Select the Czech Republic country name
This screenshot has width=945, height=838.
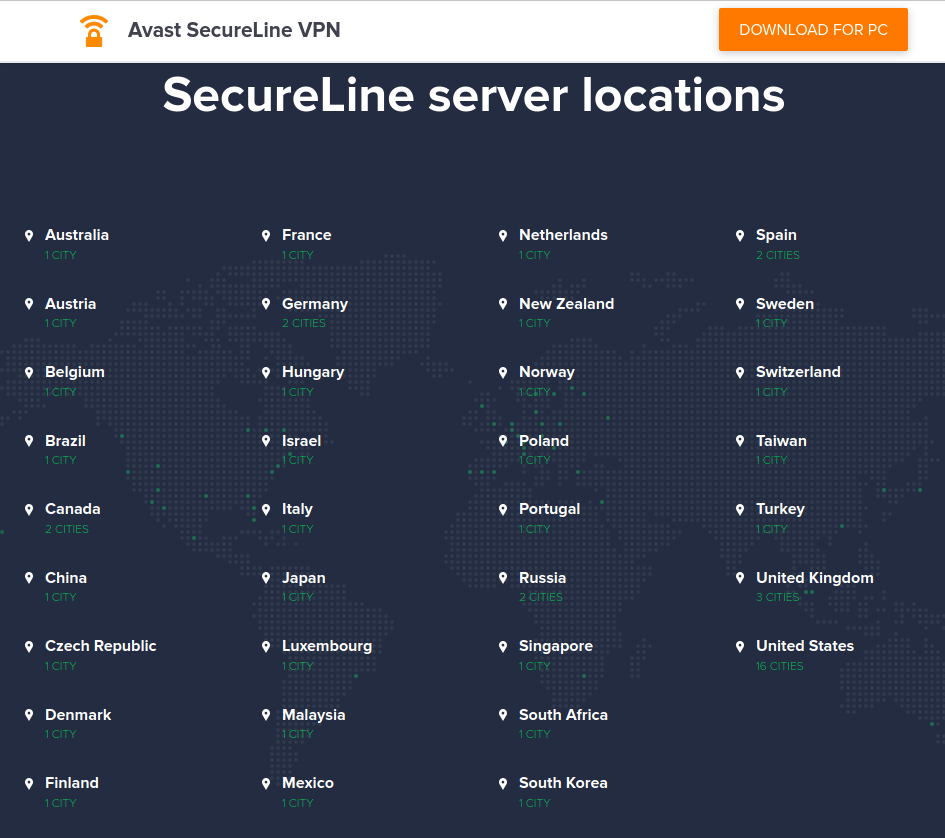[x=101, y=646]
